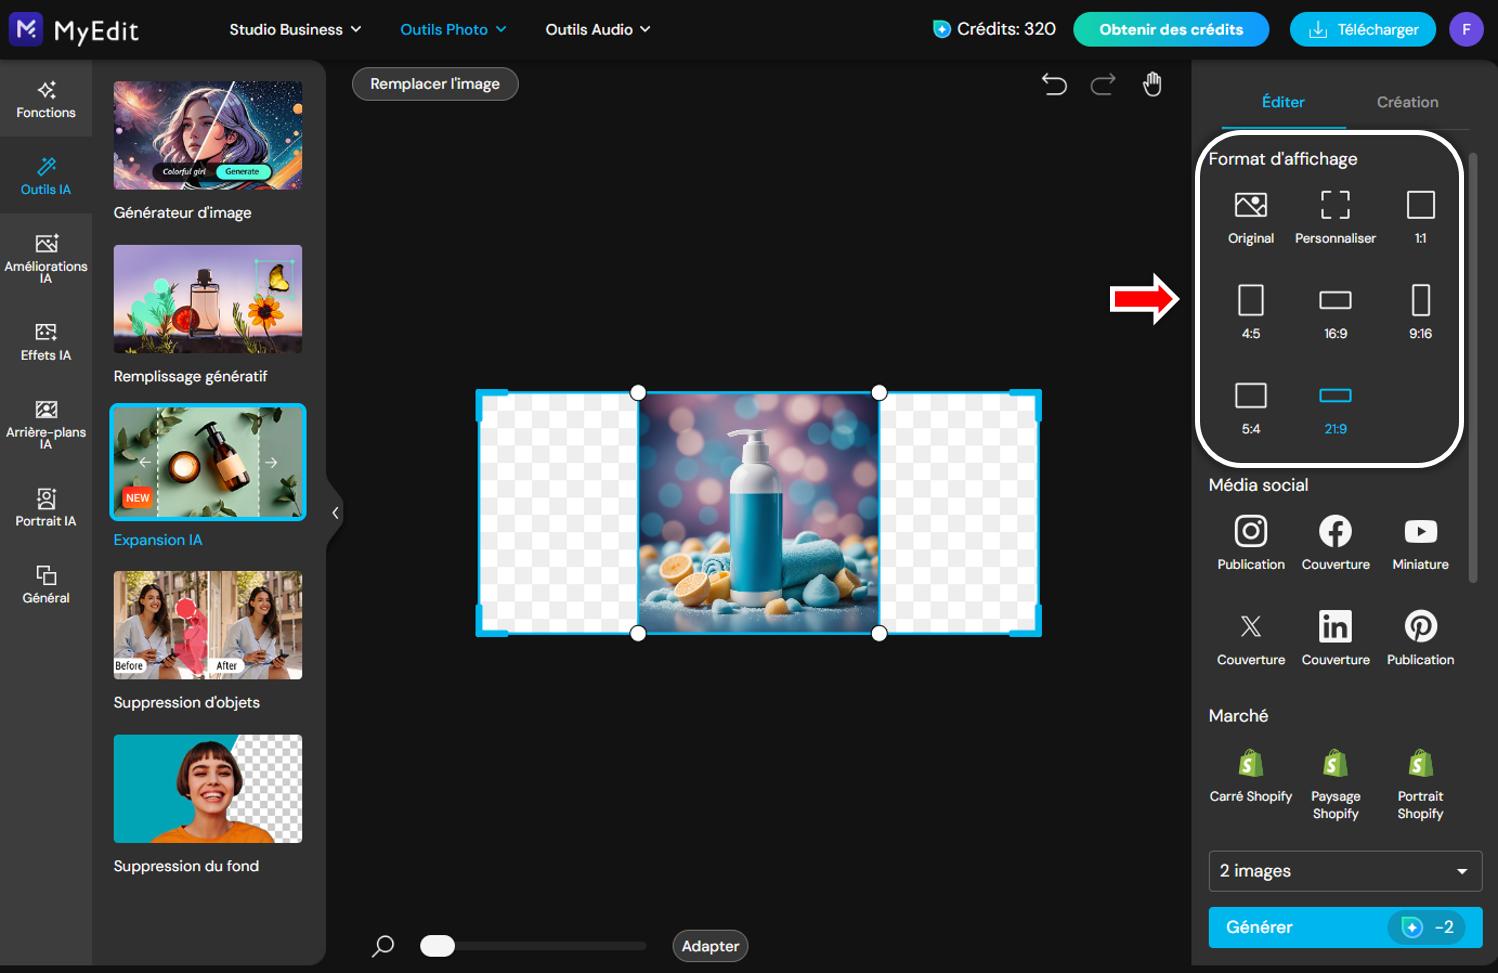
Task: Open the Général tools section
Action: tap(46, 585)
